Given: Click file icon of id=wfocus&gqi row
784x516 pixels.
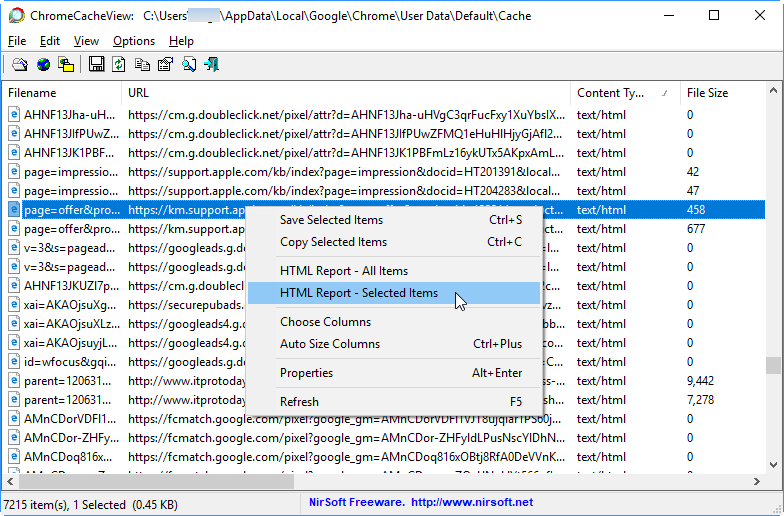Looking at the screenshot, I should (x=14, y=362).
